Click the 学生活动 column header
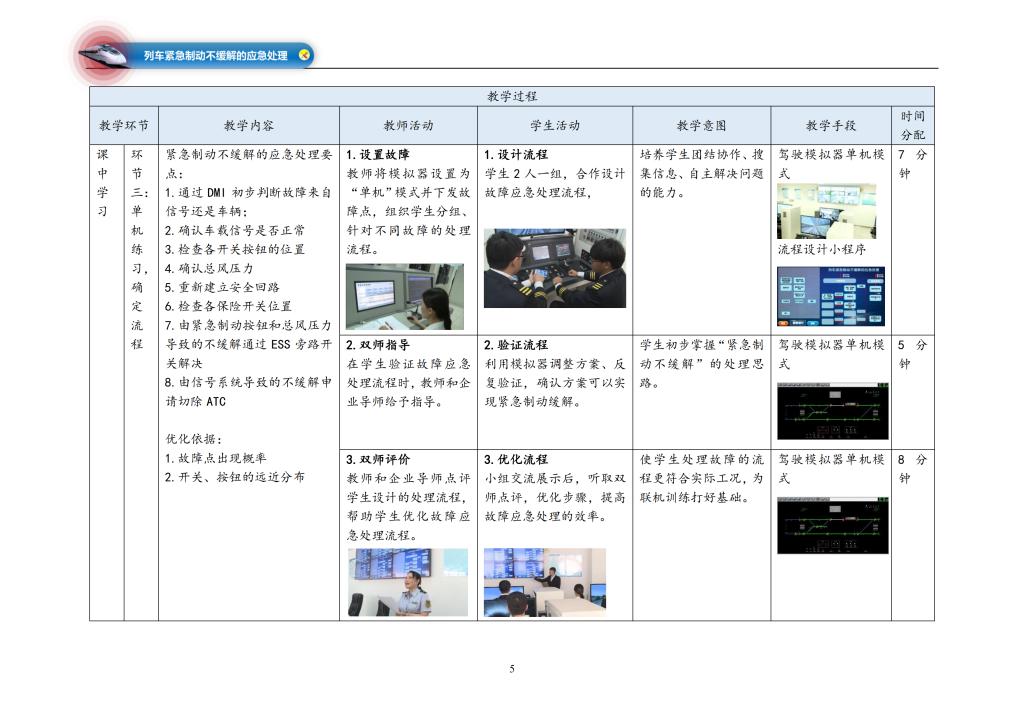The width and height of the screenshot is (1024, 724). [x=555, y=126]
